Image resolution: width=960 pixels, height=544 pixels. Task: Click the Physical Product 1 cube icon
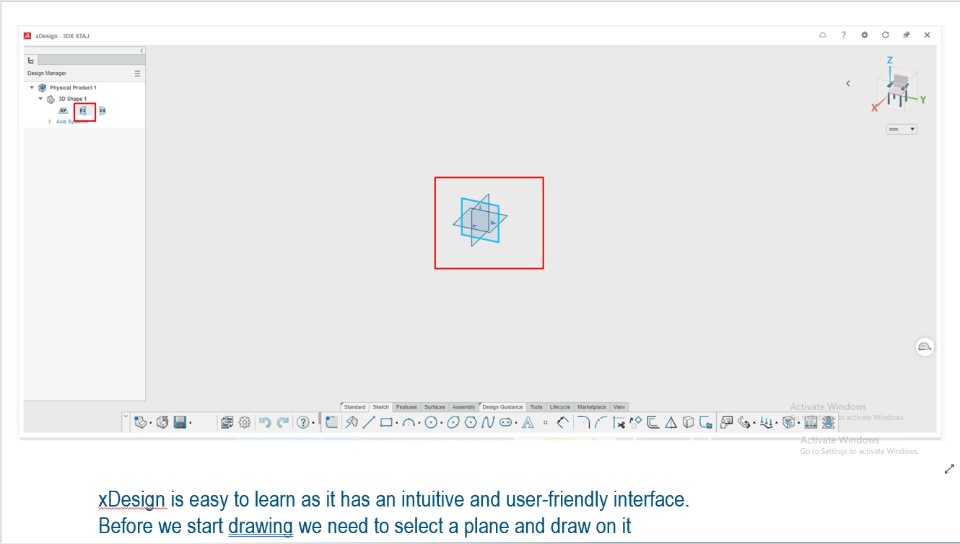42,88
